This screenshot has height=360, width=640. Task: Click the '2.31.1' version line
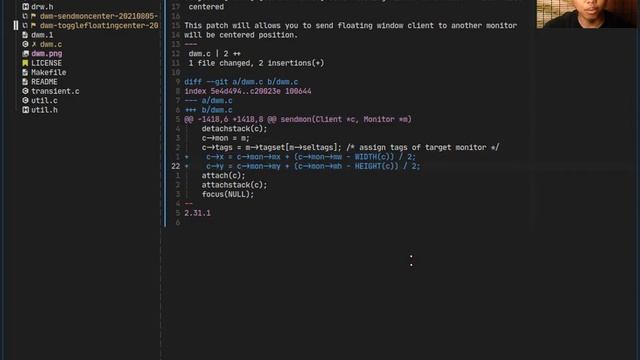(x=197, y=213)
